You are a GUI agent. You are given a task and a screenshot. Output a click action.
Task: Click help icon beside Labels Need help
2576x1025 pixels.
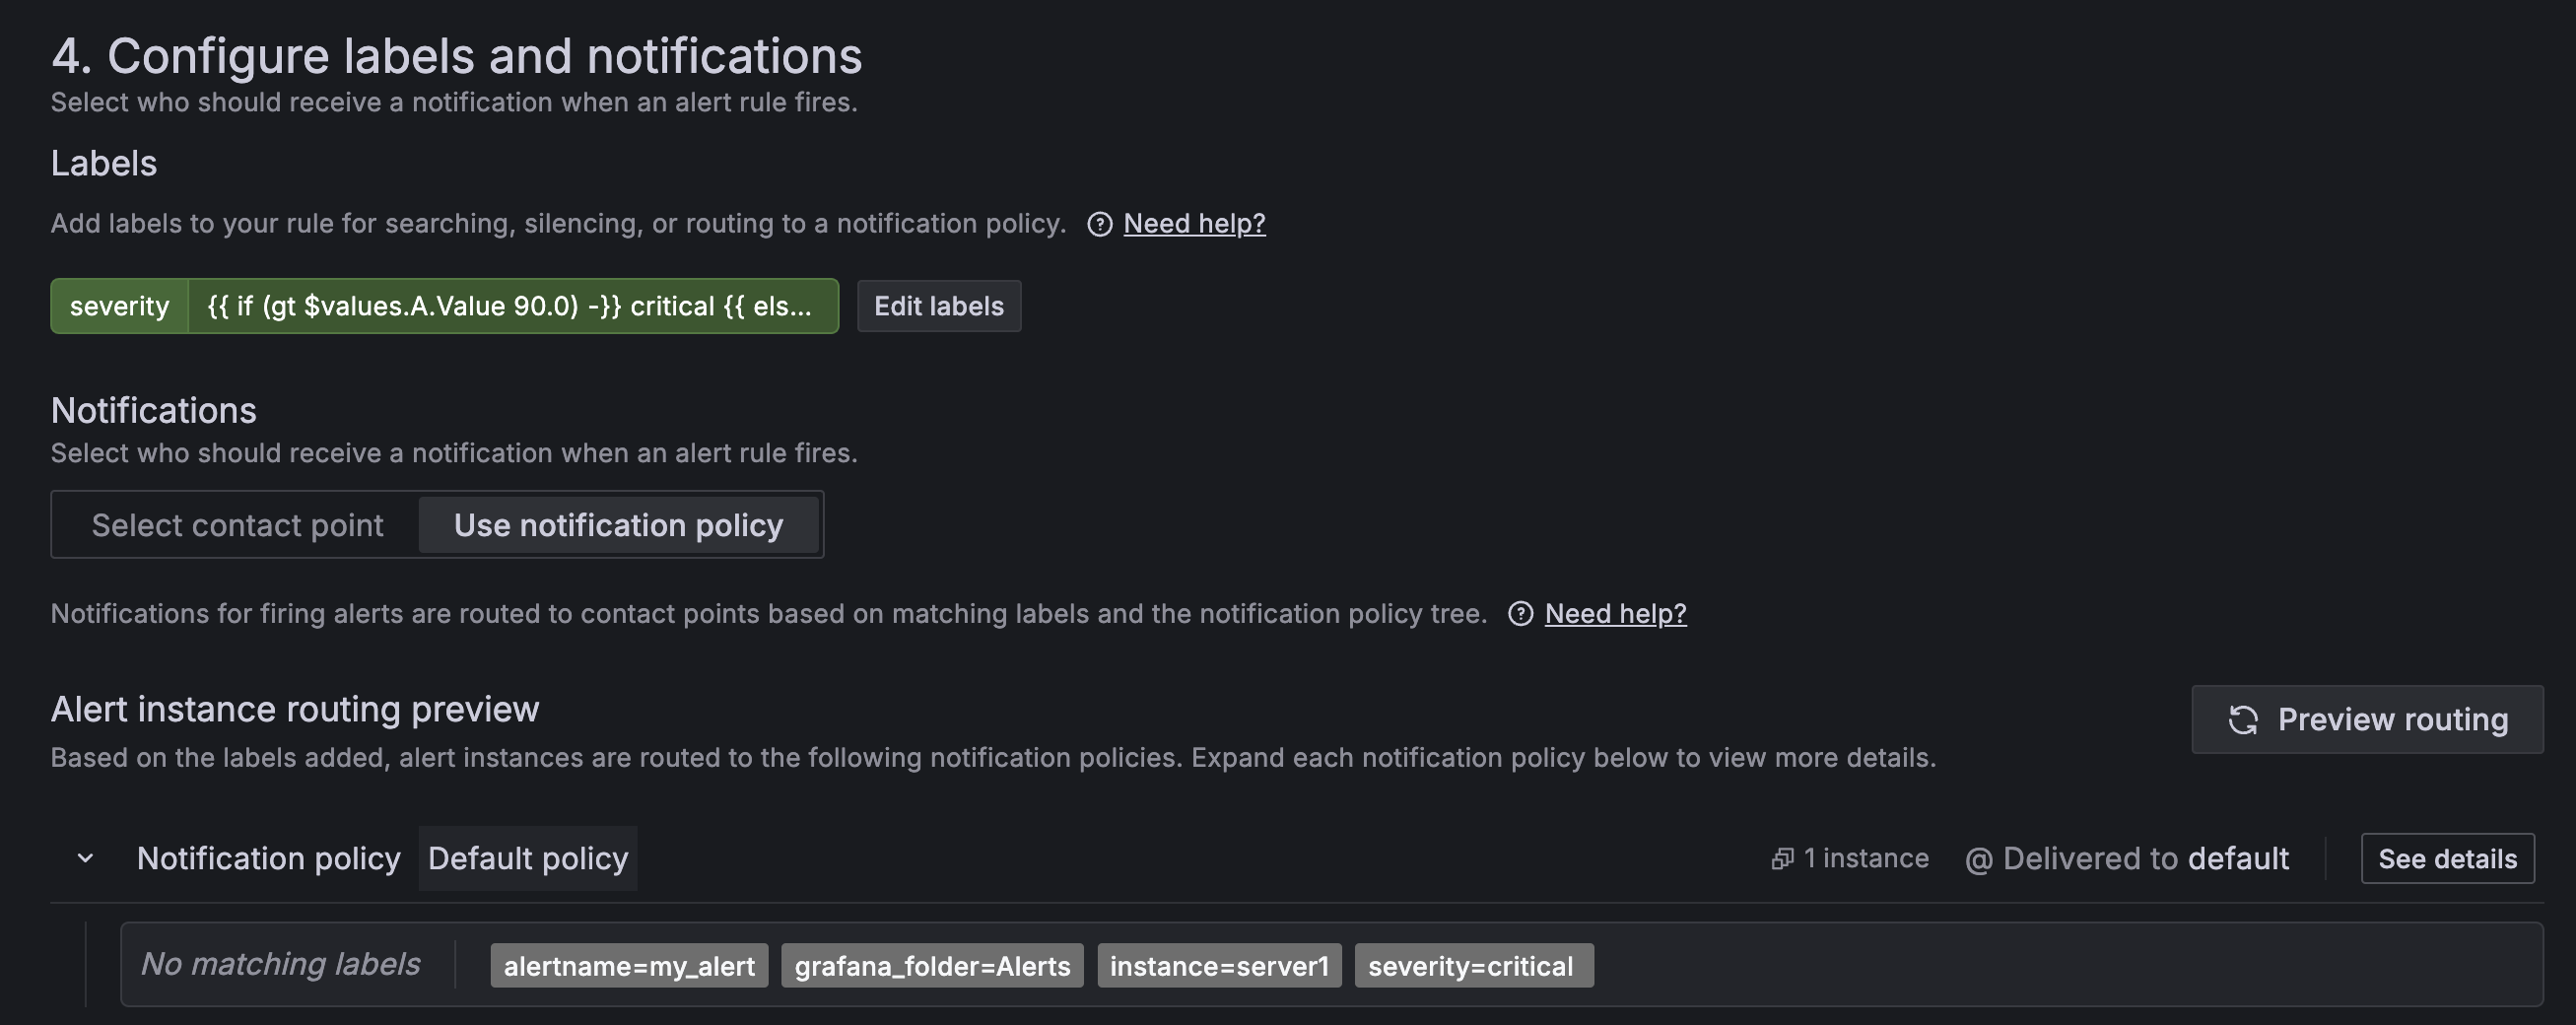(x=1099, y=224)
